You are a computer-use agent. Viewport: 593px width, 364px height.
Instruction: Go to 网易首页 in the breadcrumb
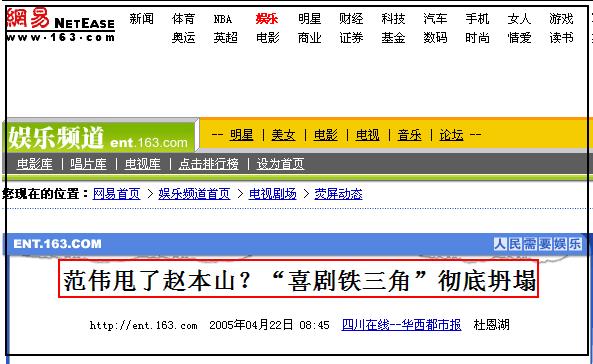pyautogui.click(x=116, y=194)
